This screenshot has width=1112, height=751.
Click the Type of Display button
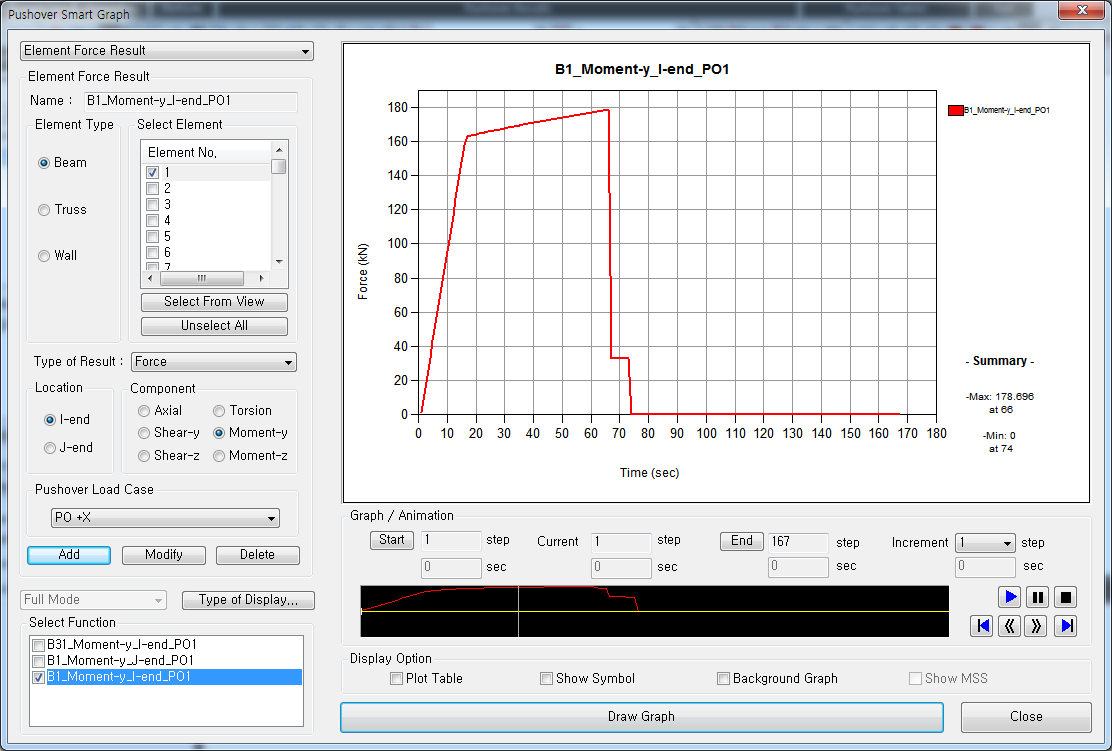(248, 600)
